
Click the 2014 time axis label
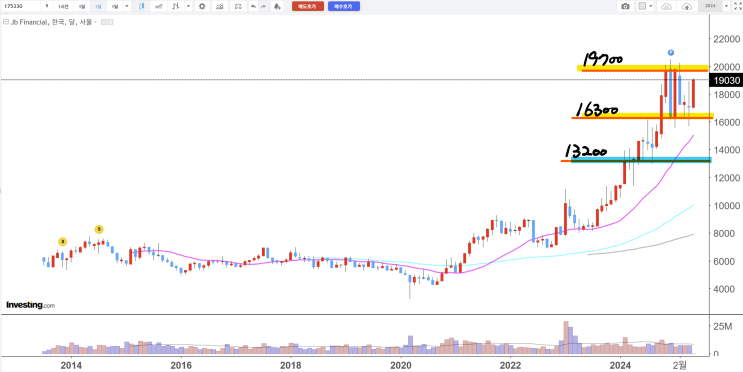click(72, 365)
